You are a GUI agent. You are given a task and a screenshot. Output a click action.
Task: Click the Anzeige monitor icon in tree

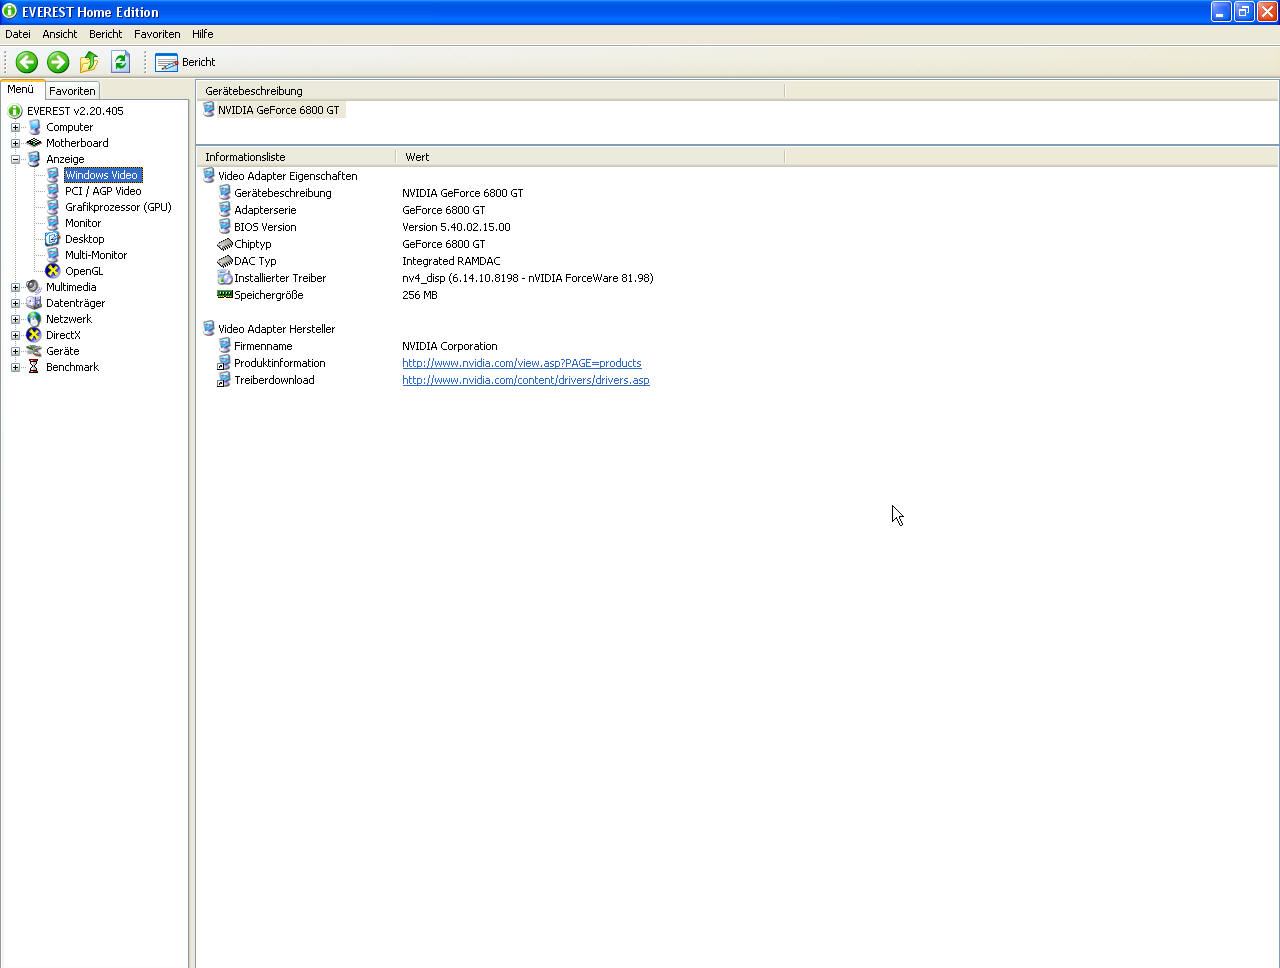[x=34, y=159]
